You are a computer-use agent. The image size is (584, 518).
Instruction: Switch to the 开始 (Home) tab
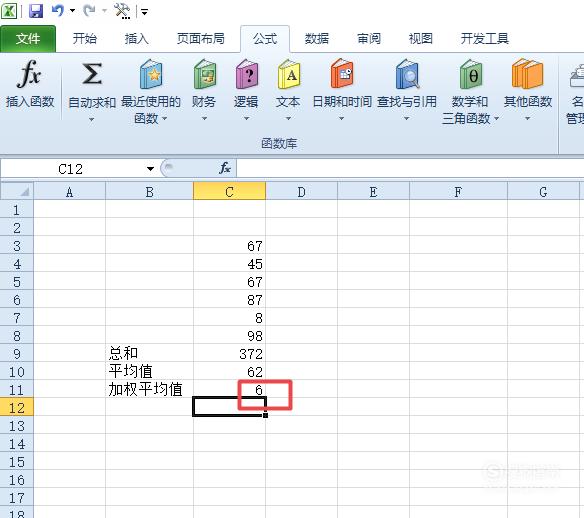(85, 38)
